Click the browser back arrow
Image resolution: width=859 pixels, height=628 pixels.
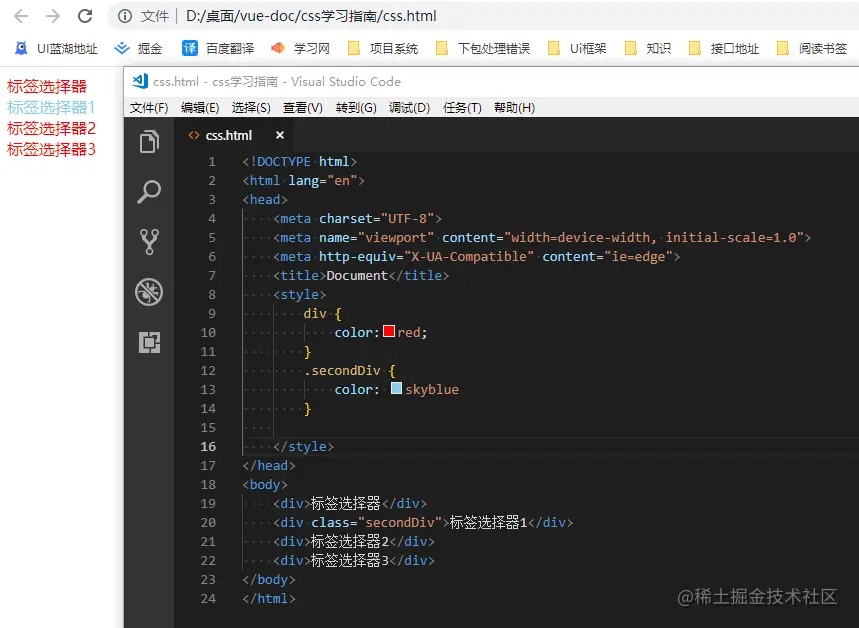[18, 15]
